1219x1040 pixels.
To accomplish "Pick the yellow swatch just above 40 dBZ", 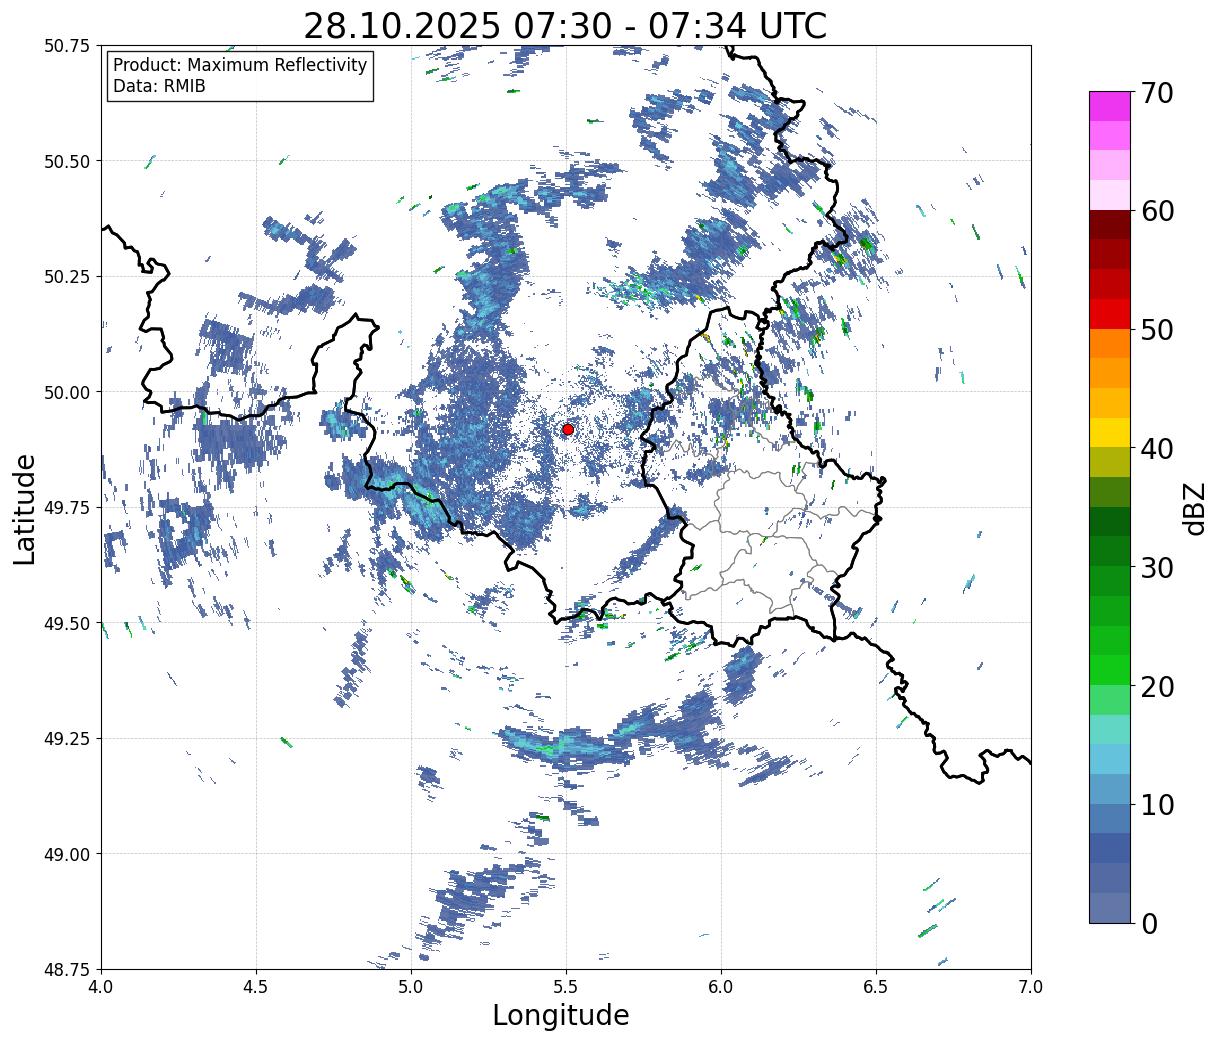I will tap(1110, 432).
